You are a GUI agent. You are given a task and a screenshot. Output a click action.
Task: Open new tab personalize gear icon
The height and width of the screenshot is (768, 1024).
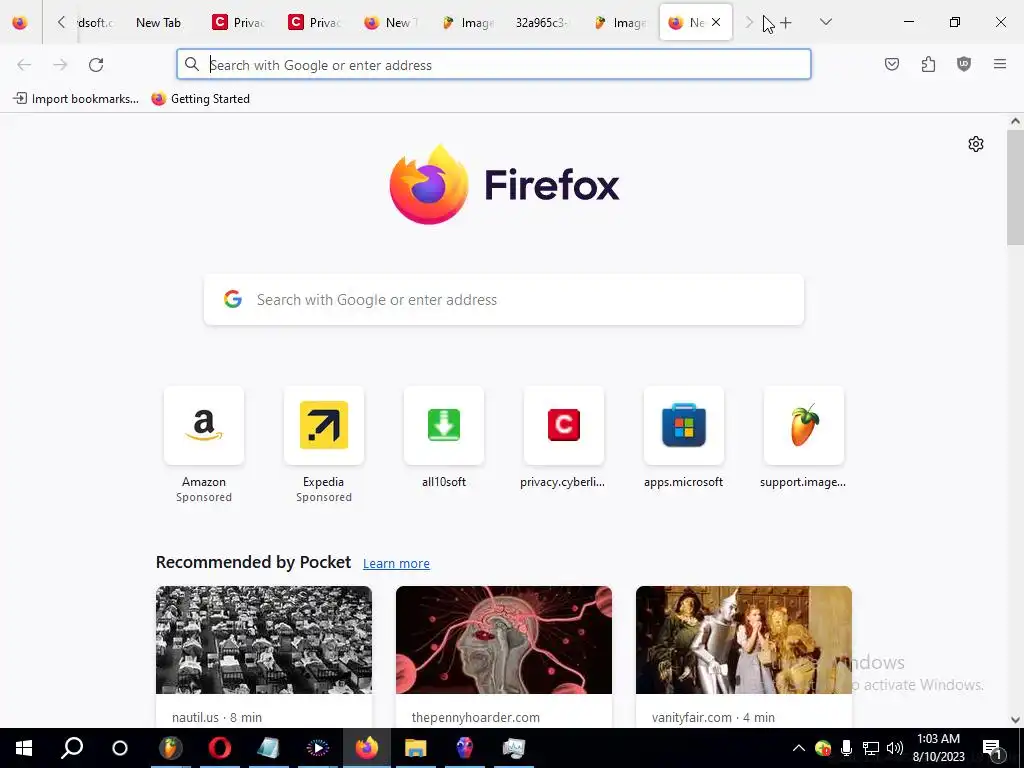pos(976,144)
